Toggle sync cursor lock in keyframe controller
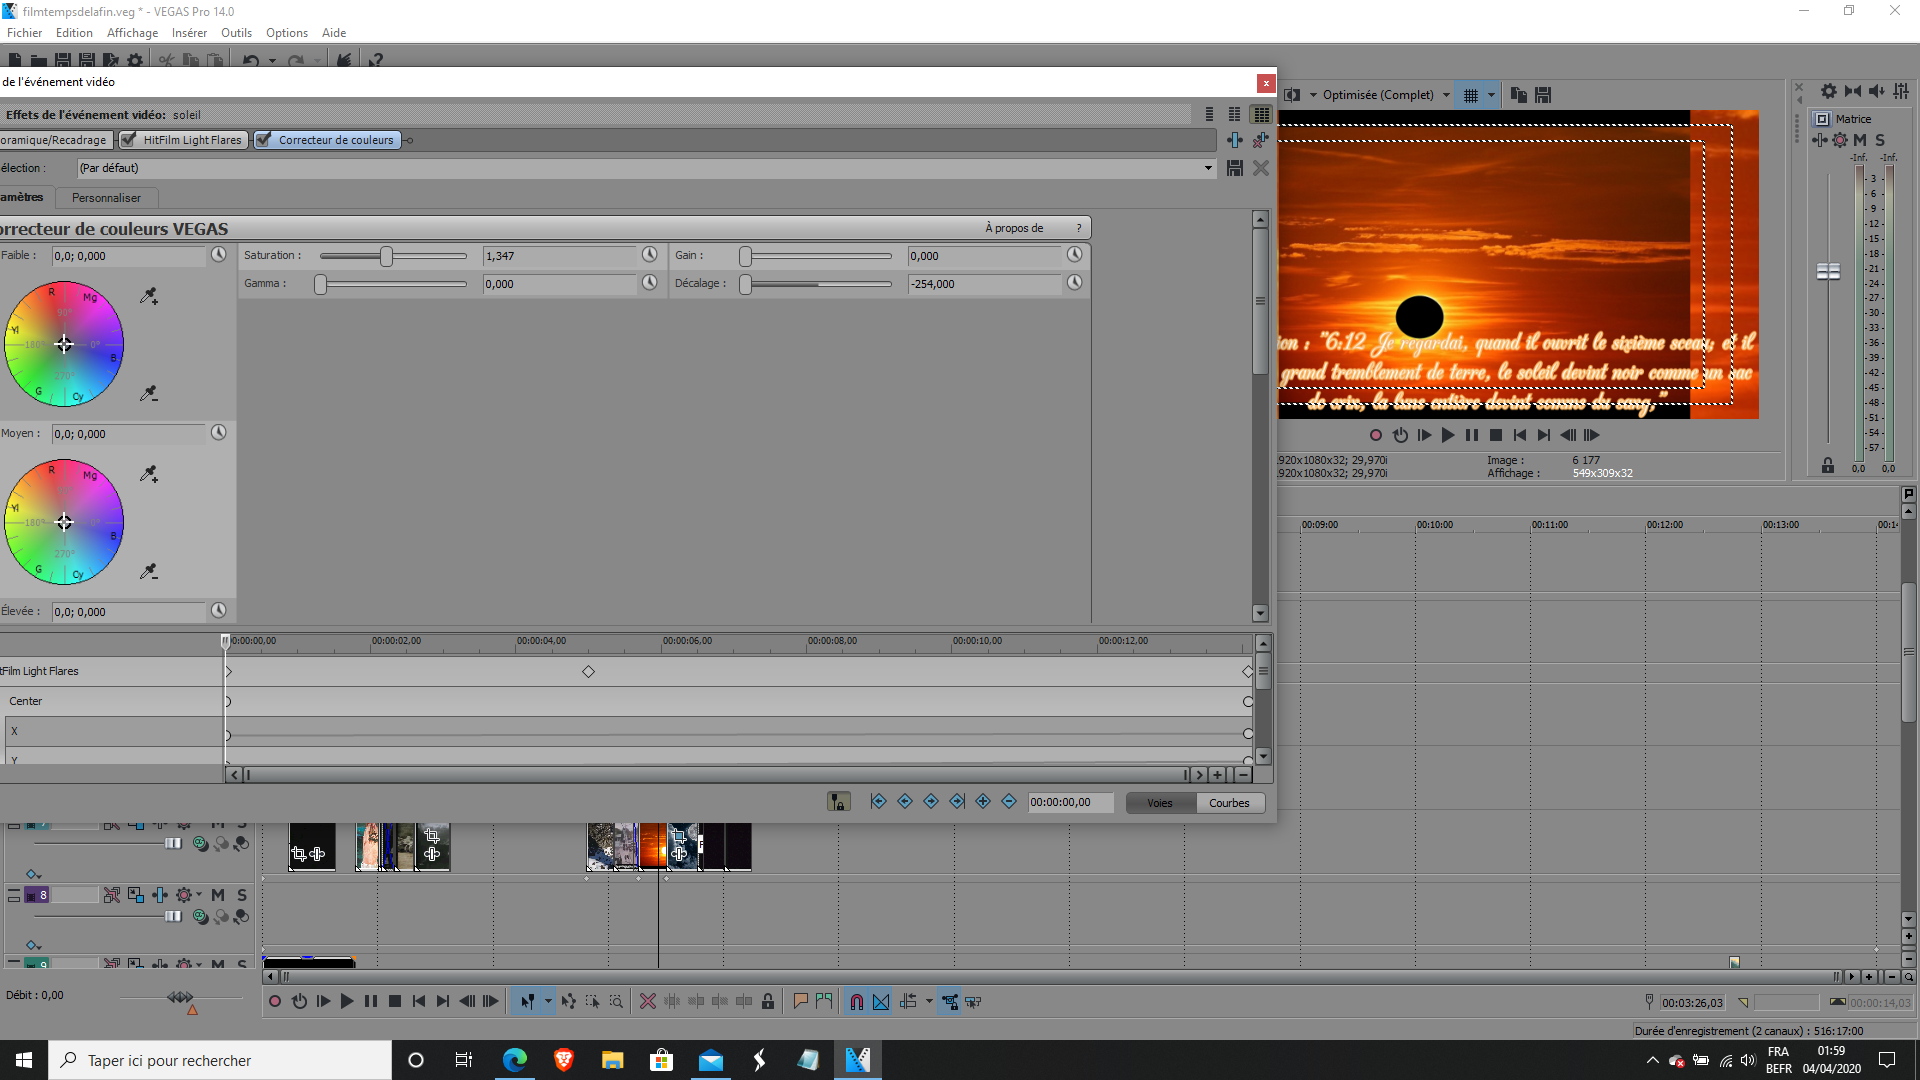Viewport: 1920px width, 1080px height. (x=838, y=802)
